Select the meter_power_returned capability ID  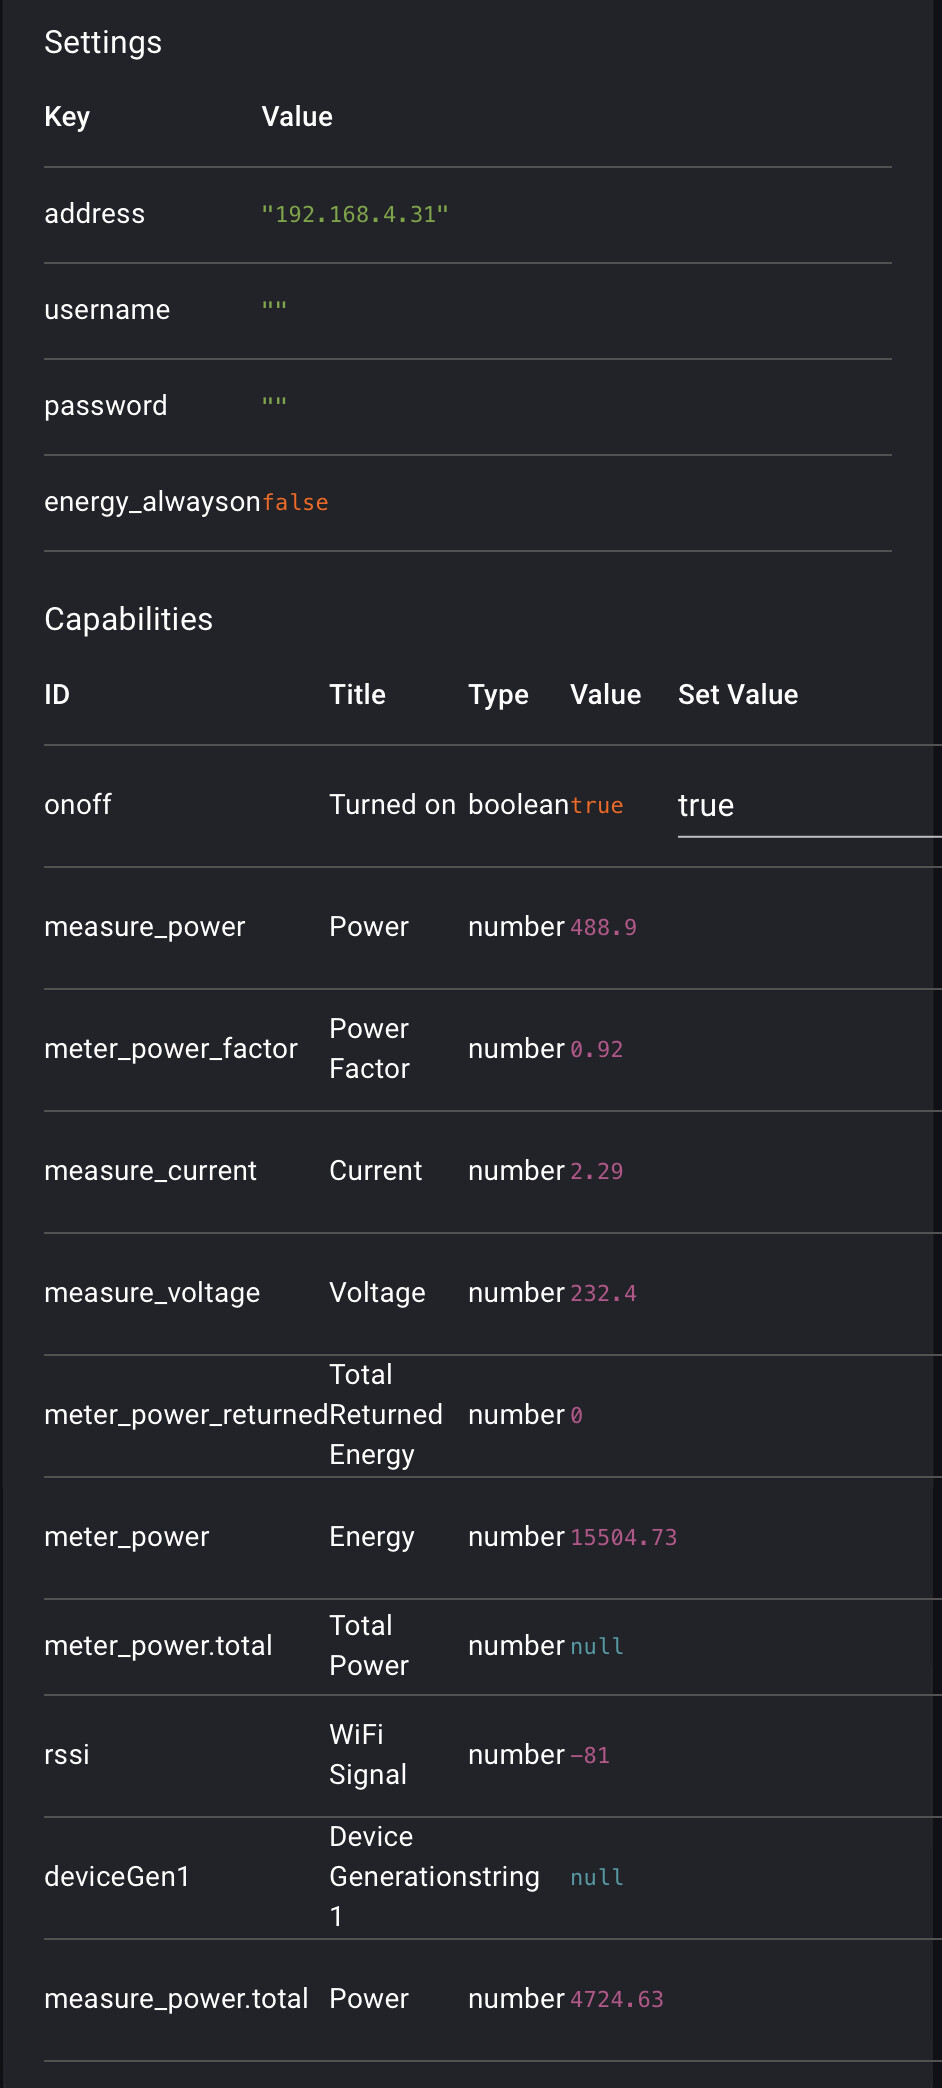click(x=186, y=1415)
